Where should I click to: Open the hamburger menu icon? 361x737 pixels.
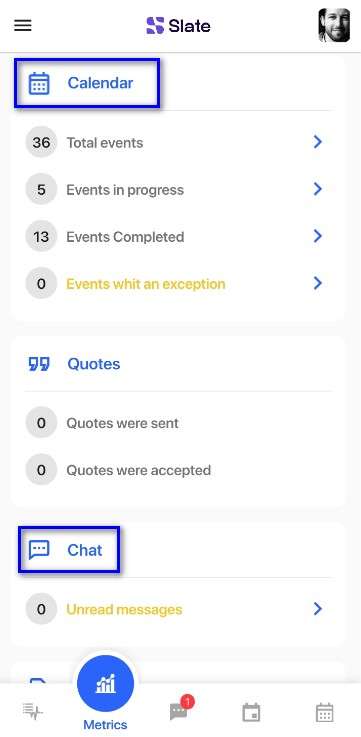pos(23,25)
